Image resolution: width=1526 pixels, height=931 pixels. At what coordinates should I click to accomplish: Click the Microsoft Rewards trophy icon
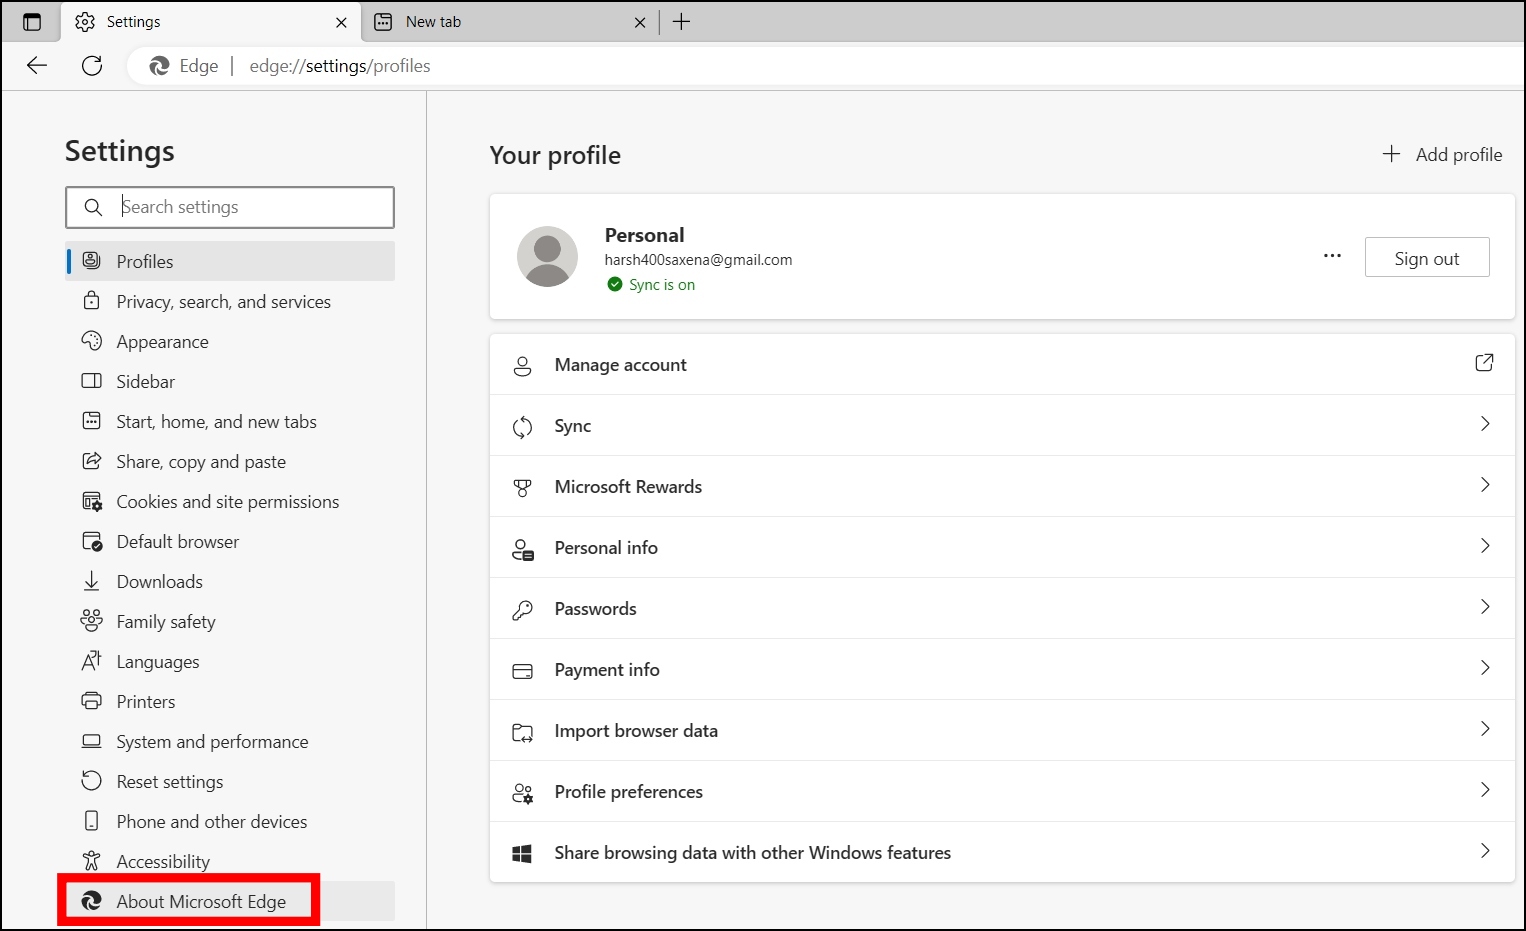tap(522, 488)
